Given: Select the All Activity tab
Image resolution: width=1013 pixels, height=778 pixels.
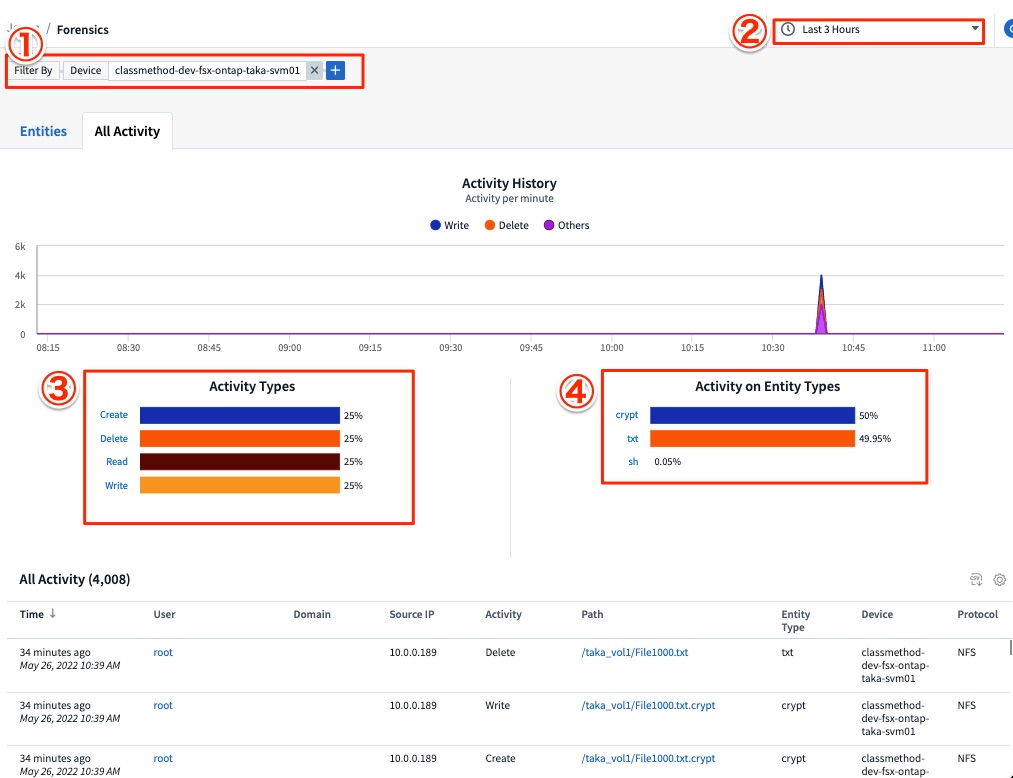Looking at the screenshot, I should 127,131.
